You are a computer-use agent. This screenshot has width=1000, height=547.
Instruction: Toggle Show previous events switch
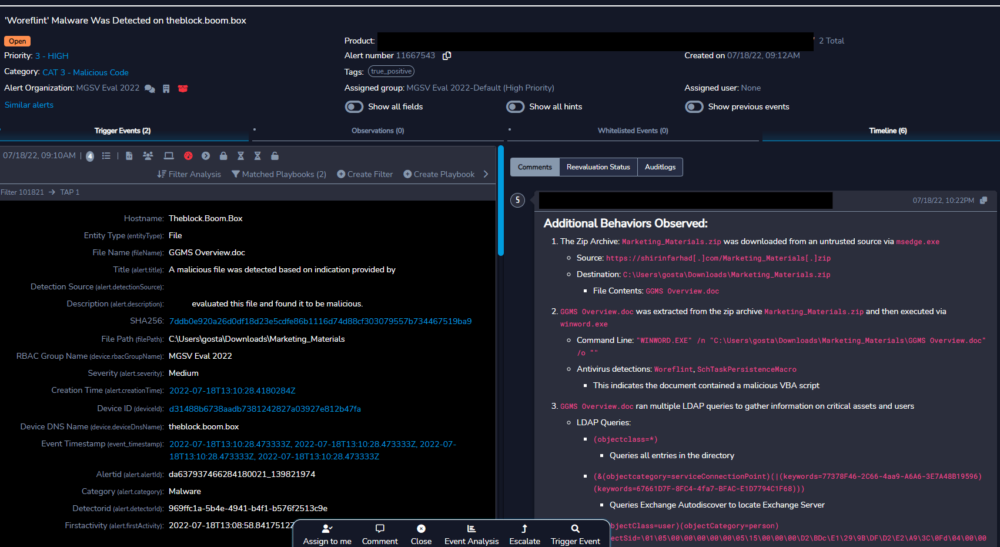[x=694, y=107]
